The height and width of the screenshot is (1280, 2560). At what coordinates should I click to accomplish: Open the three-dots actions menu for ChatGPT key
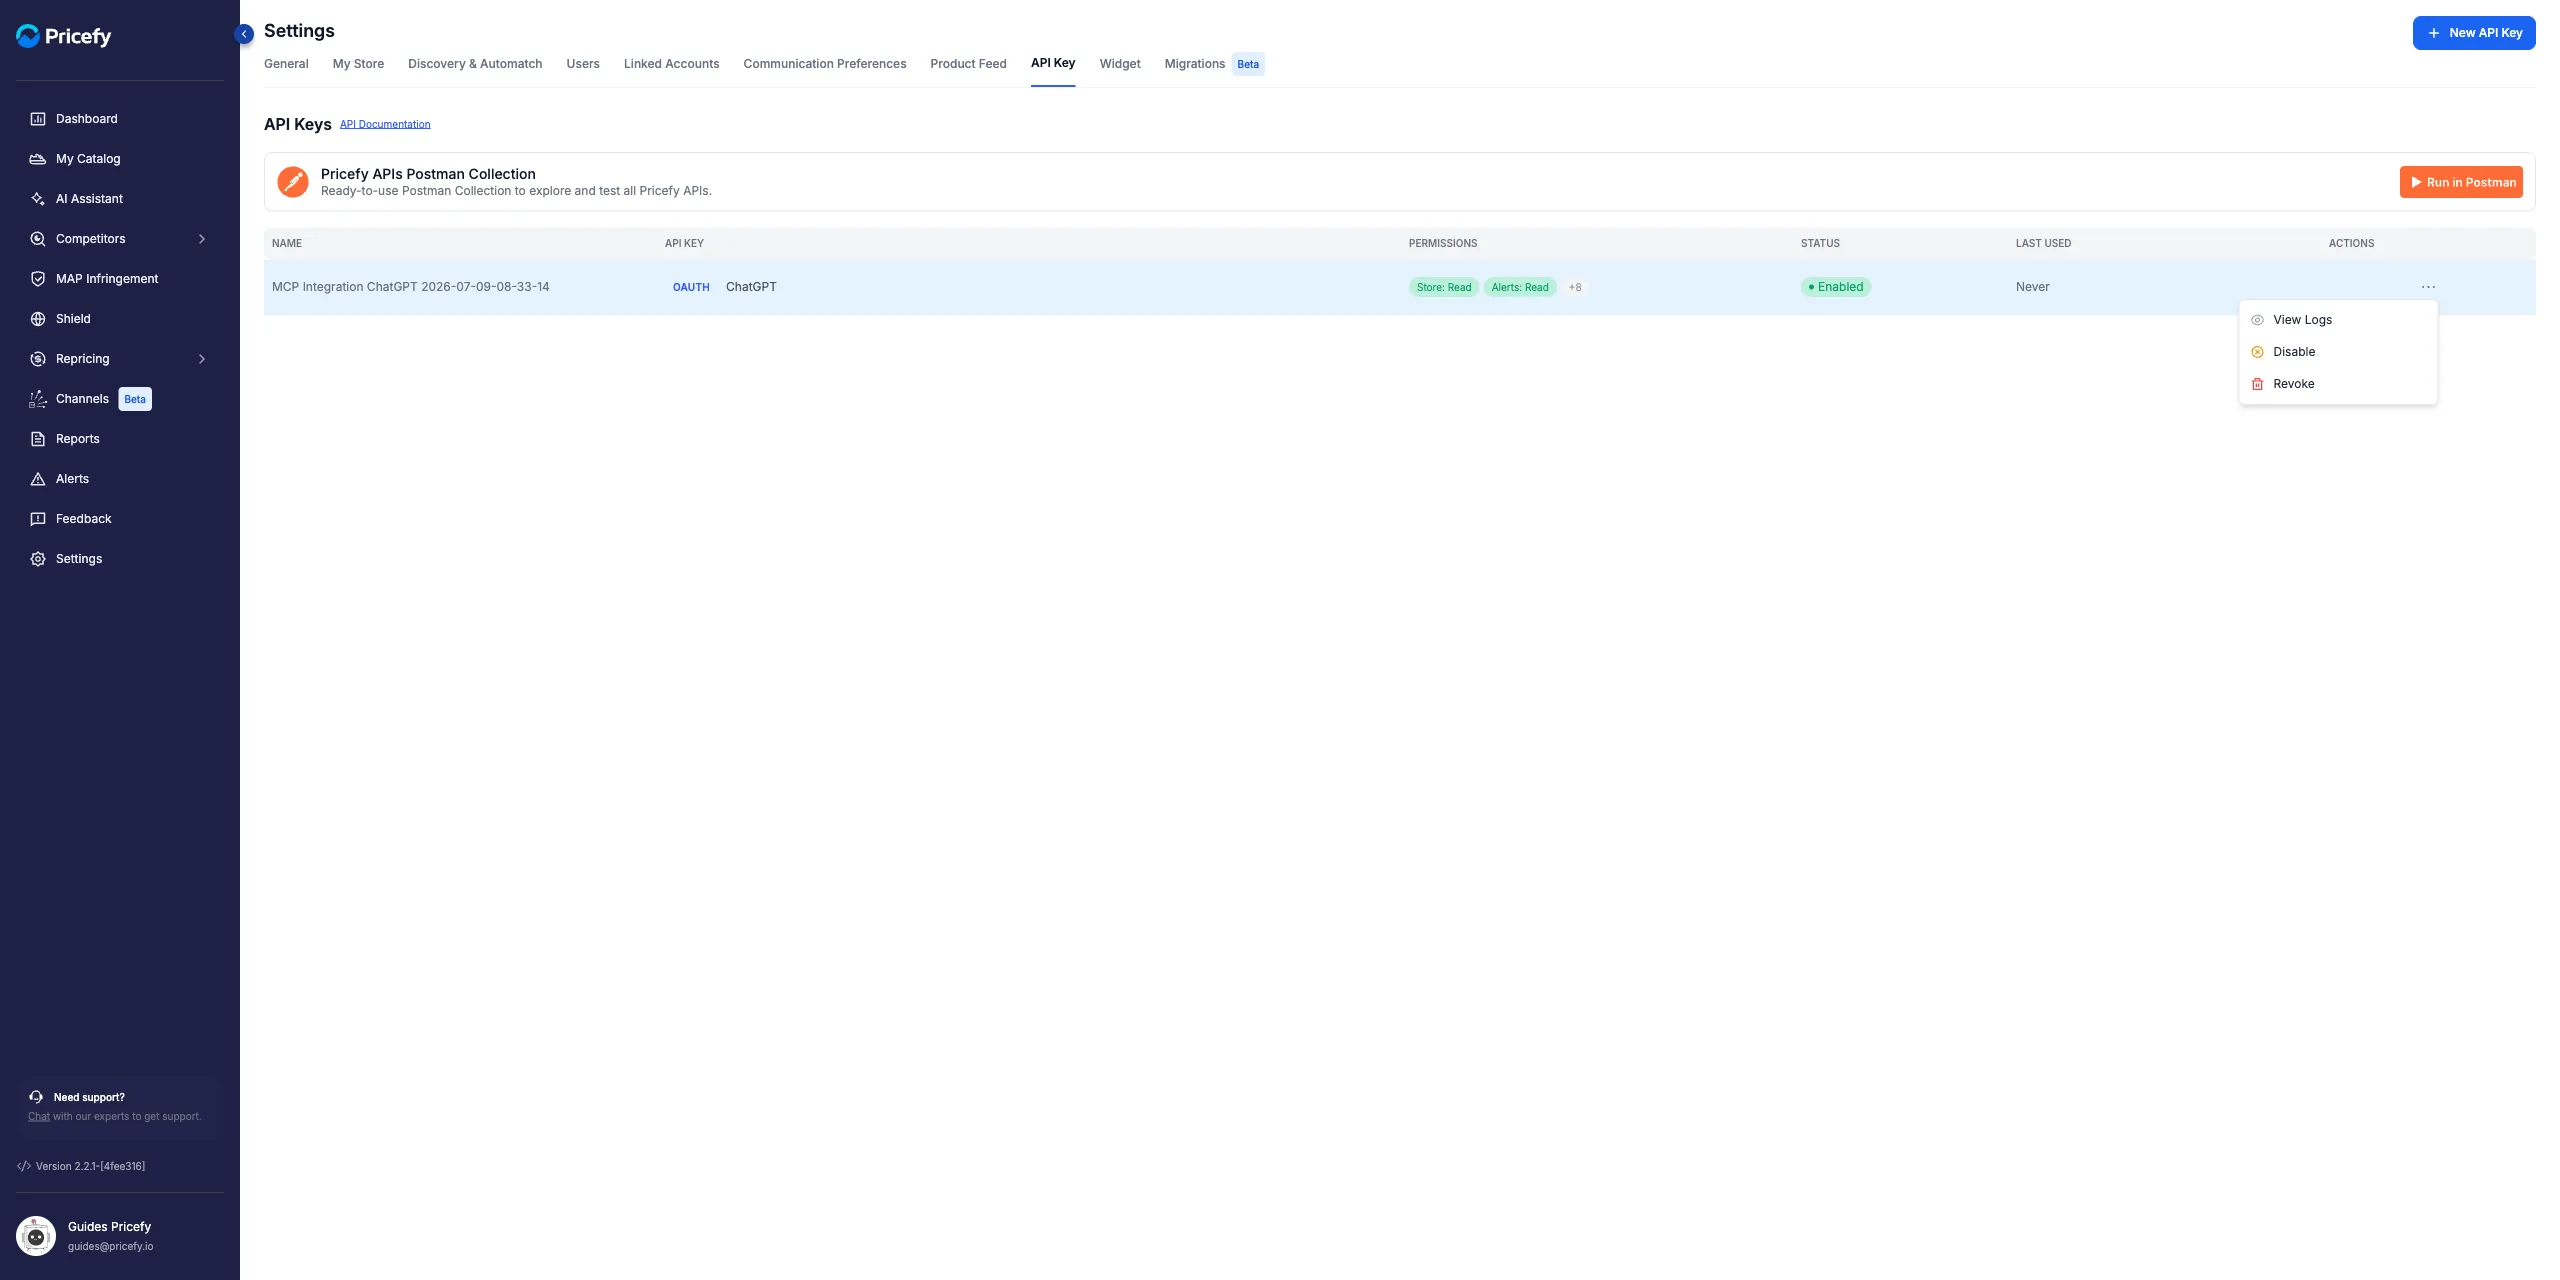(x=2428, y=287)
